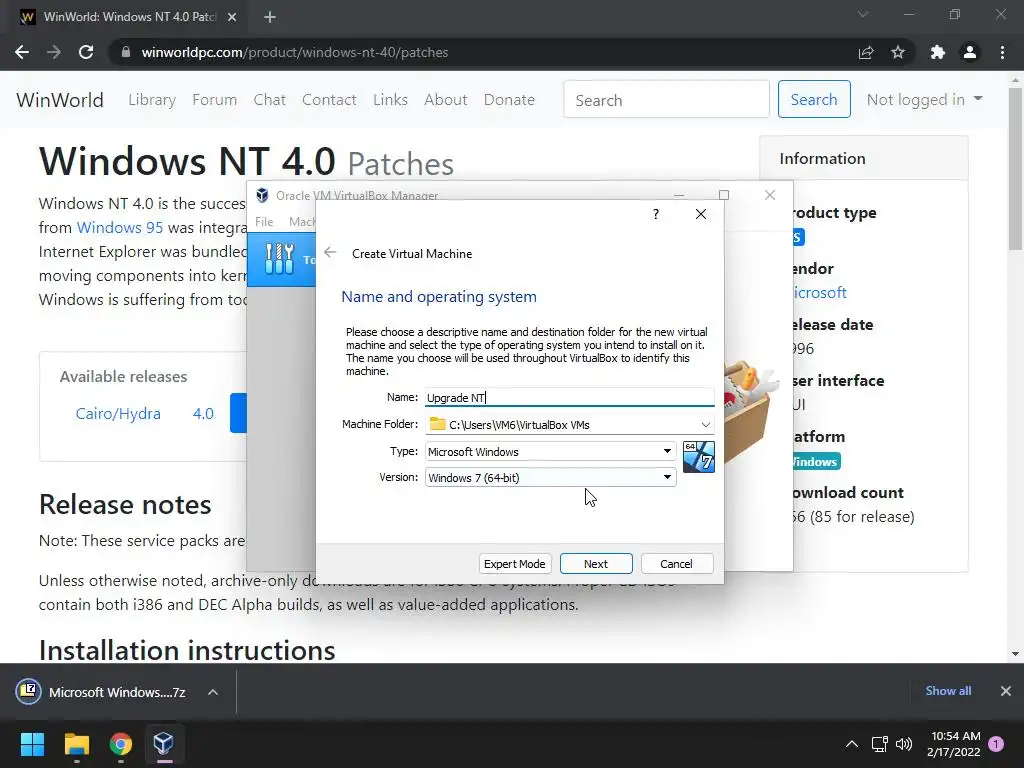Click the taskbar clock showing 10:54 AM
The image size is (1024, 768).
[x=953, y=744]
